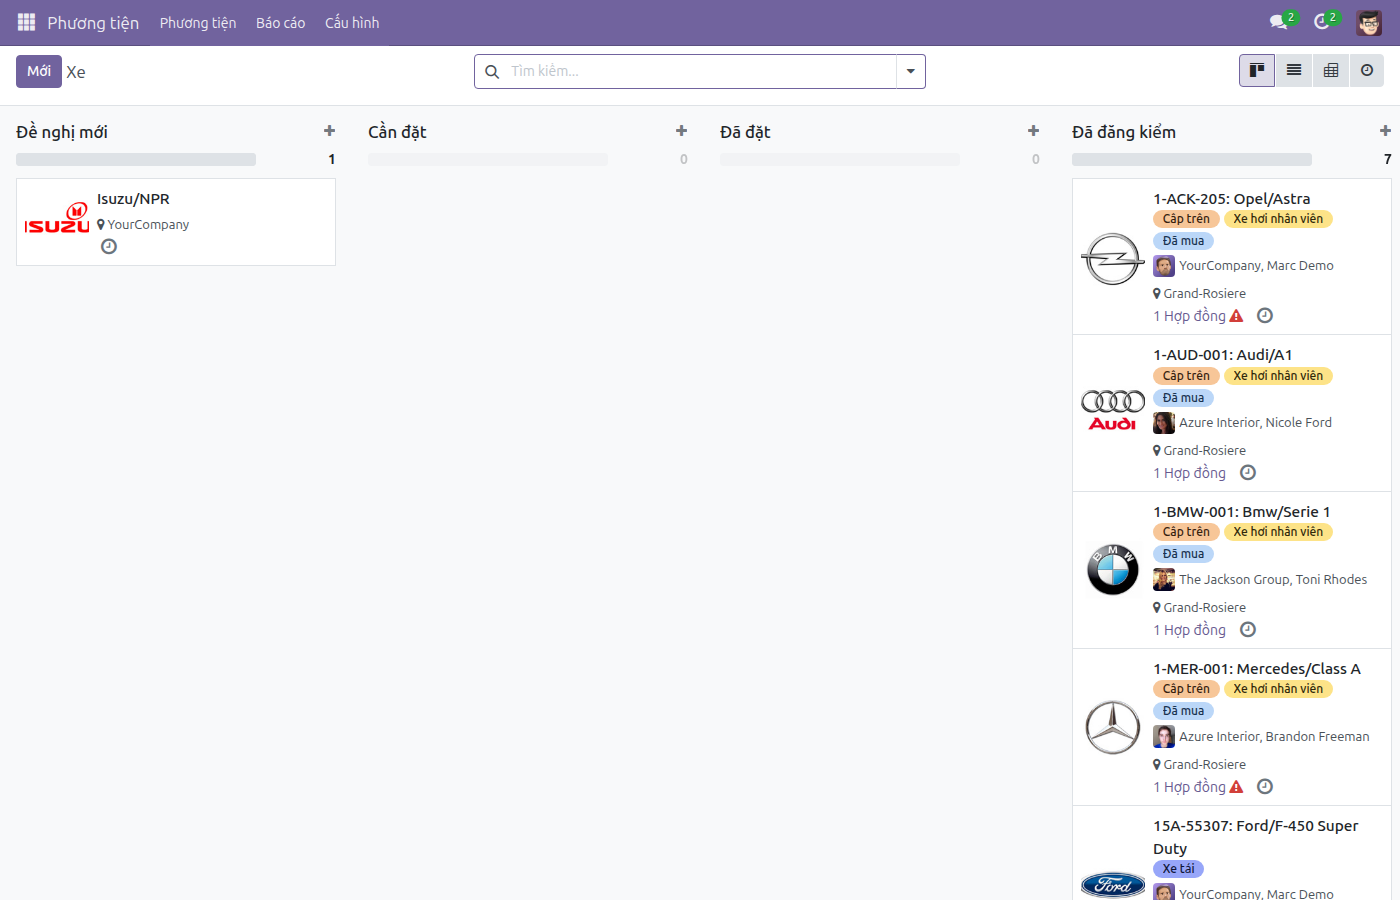Open the Báo cáo menu

coord(280,22)
